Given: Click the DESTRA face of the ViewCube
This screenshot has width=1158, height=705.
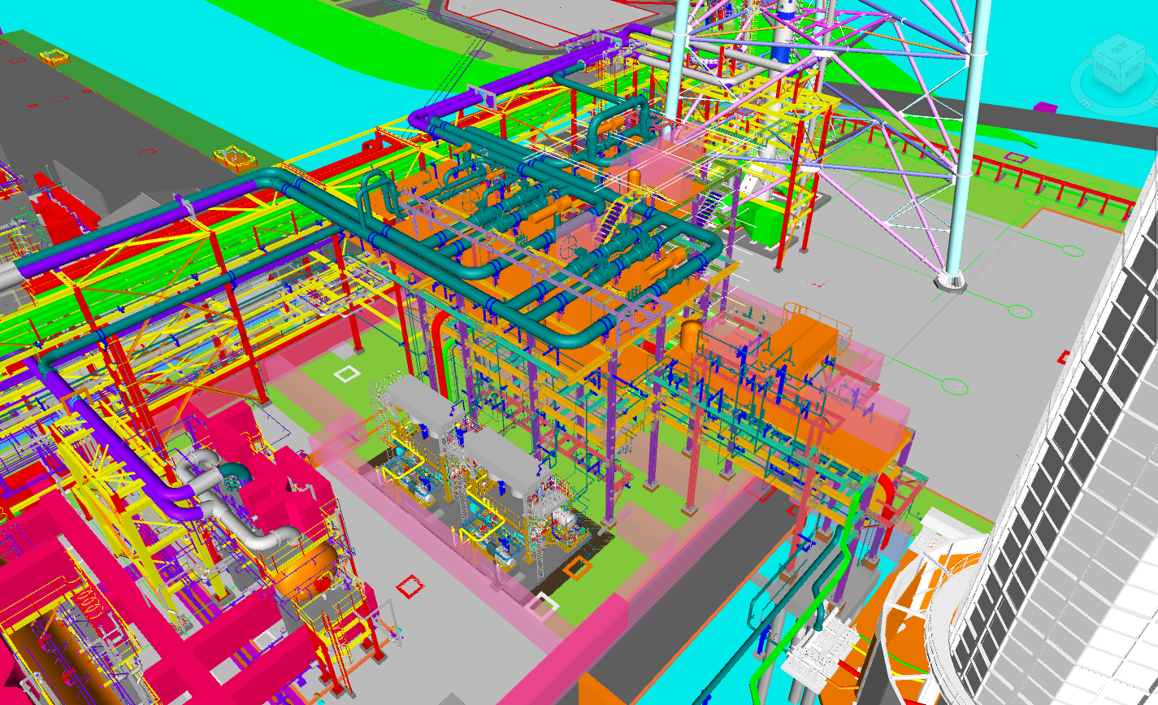Looking at the screenshot, I should click(x=1106, y=70).
